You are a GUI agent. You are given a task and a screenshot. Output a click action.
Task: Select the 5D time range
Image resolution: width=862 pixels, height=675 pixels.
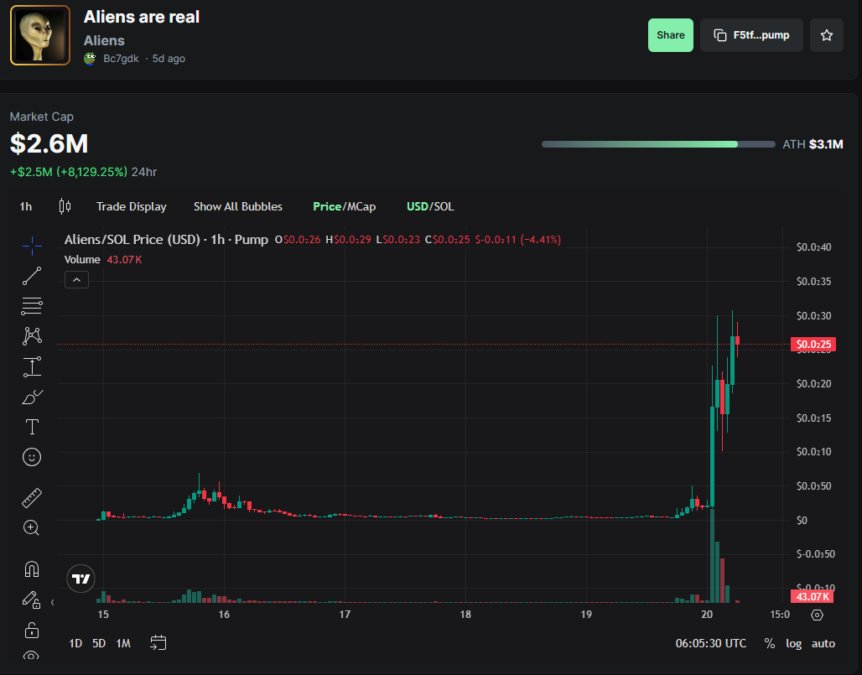(98, 643)
